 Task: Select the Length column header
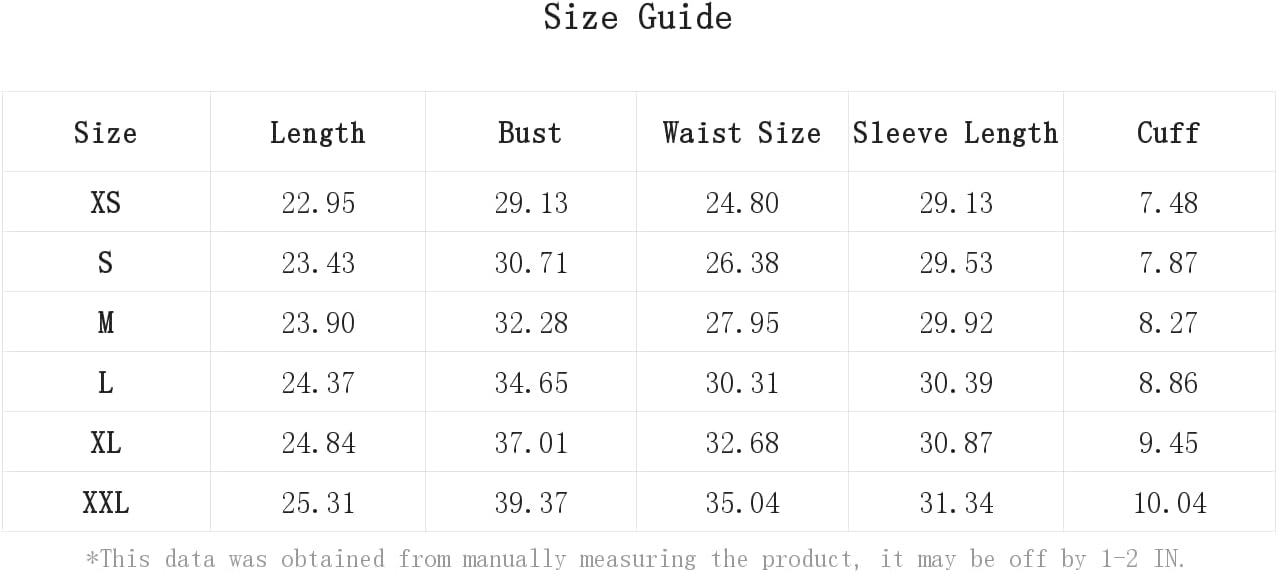pyautogui.click(x=317, y=132)
